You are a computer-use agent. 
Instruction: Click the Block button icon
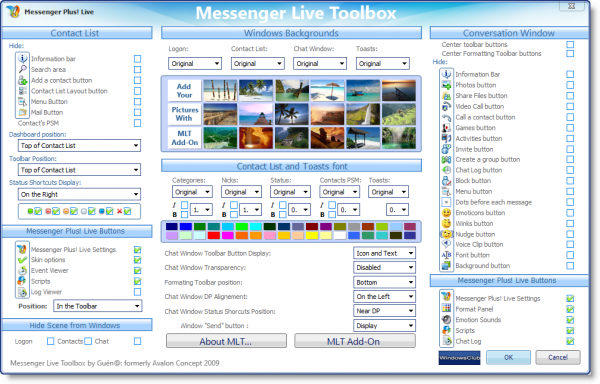point(446,181)
